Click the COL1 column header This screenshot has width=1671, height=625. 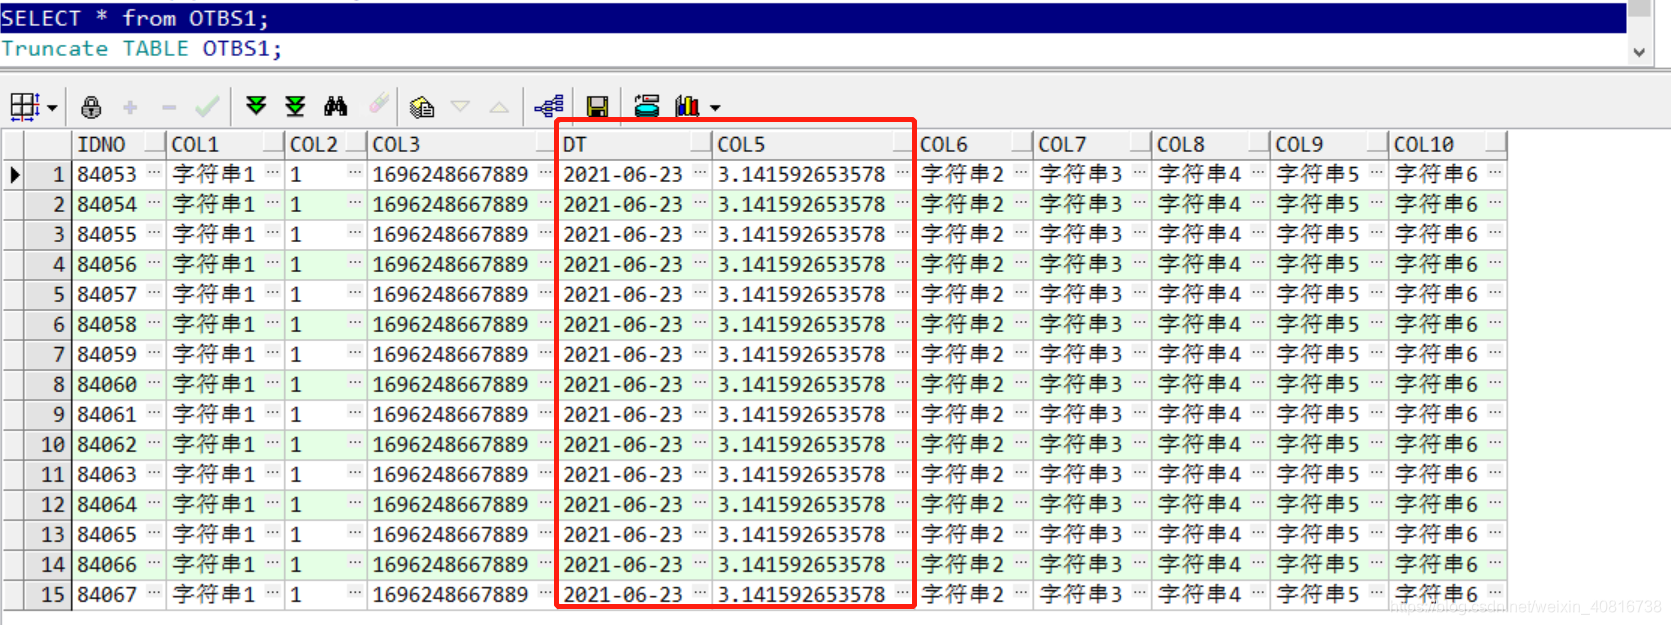pos(225,144)
